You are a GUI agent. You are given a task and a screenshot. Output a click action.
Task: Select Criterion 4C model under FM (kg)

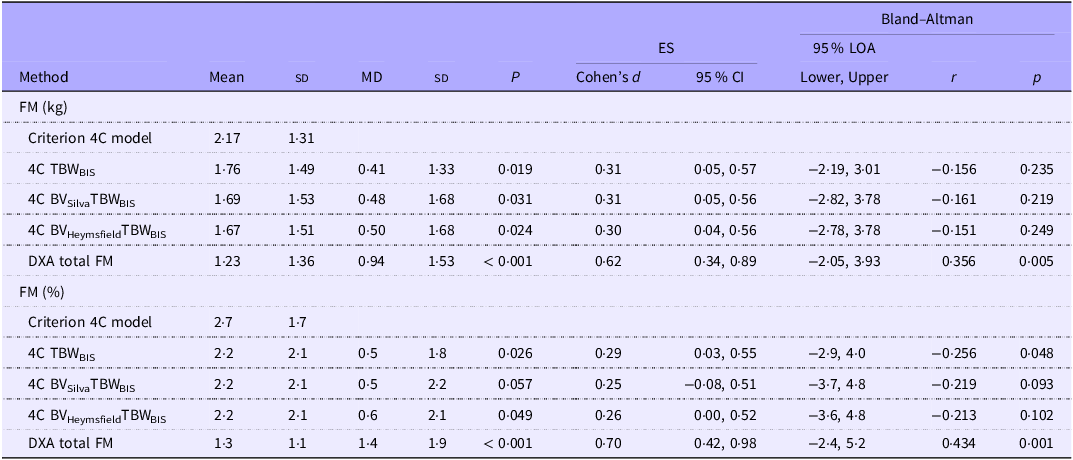pyautogui.click(x=90, y=138)
